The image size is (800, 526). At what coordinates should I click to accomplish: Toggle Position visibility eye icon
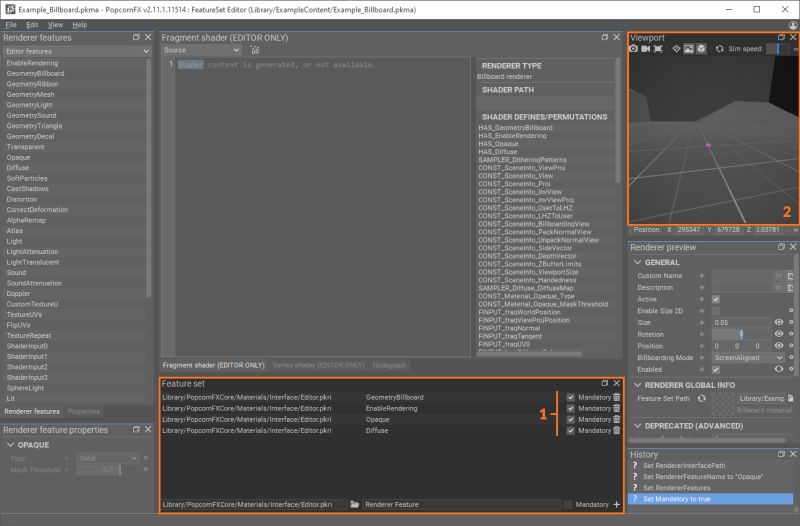[779, 346]
